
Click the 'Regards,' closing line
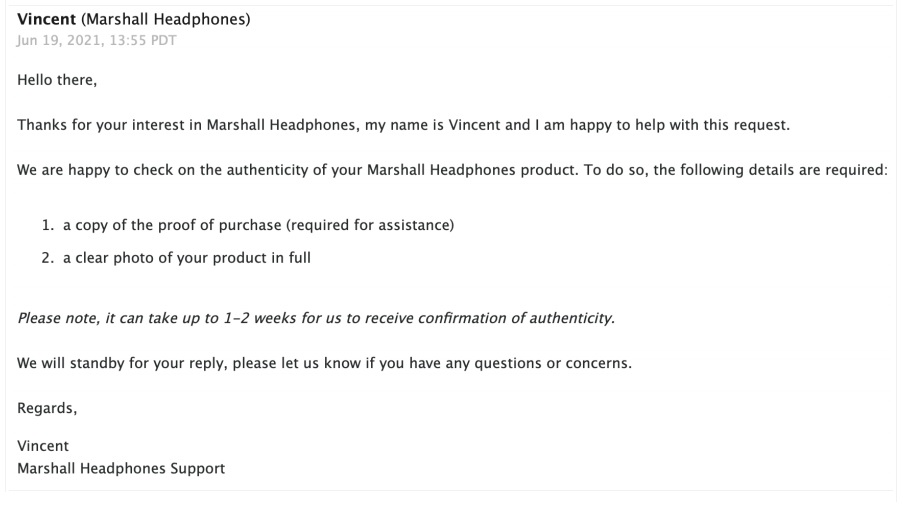tap(47, 408)
